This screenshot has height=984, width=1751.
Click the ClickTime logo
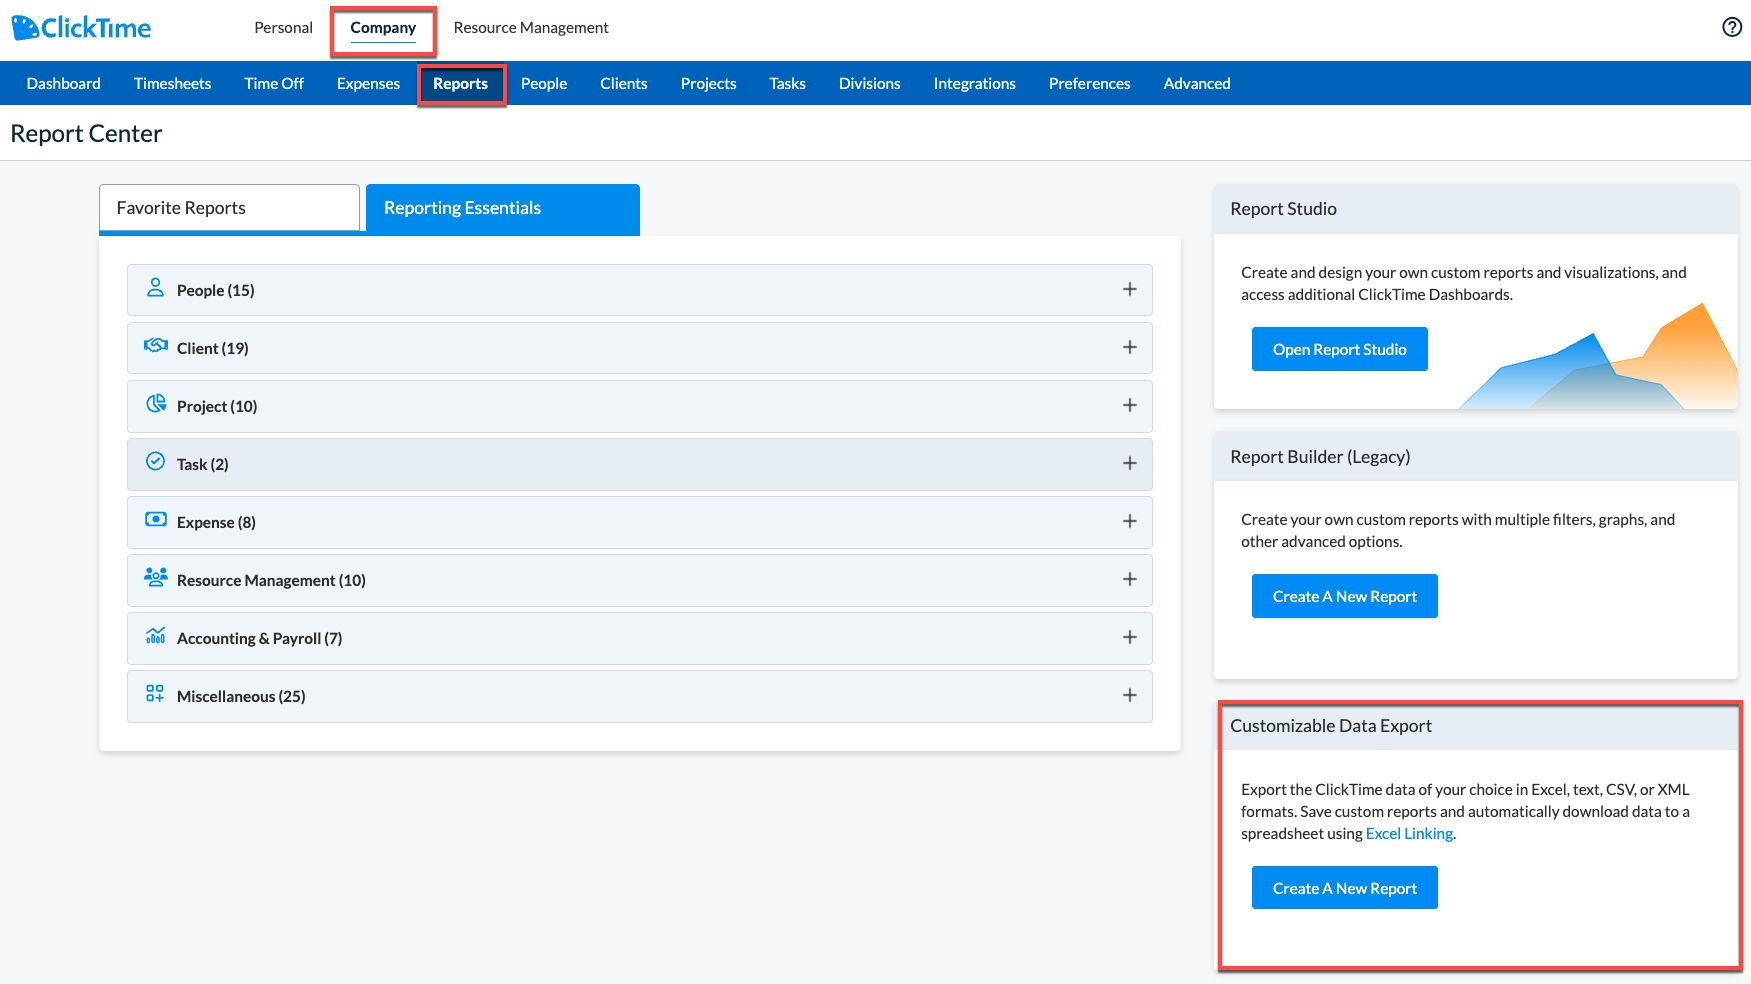81,28
